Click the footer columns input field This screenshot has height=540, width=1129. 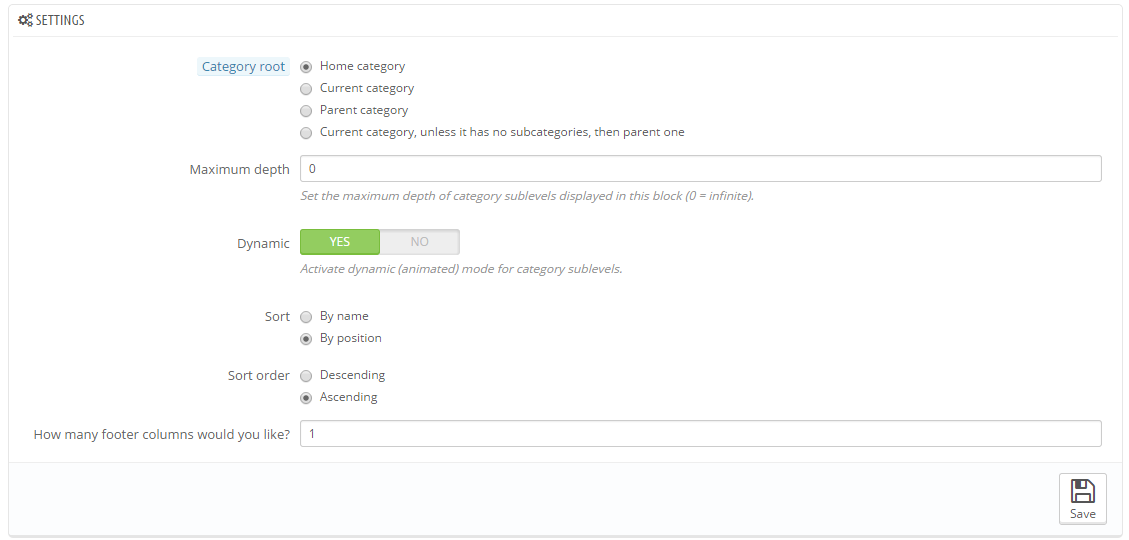tap(701, 433)
